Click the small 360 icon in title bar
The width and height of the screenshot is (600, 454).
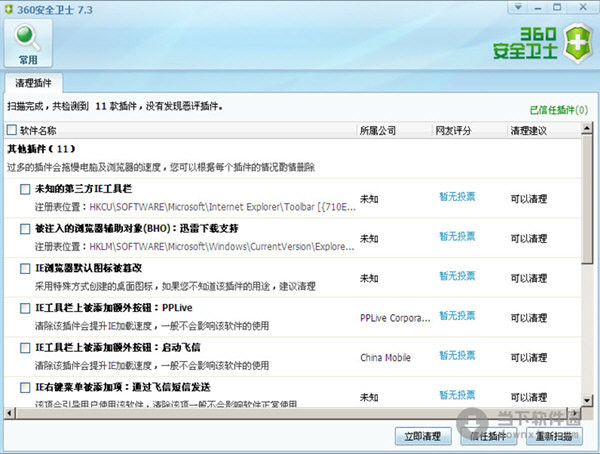pos(8,10)
